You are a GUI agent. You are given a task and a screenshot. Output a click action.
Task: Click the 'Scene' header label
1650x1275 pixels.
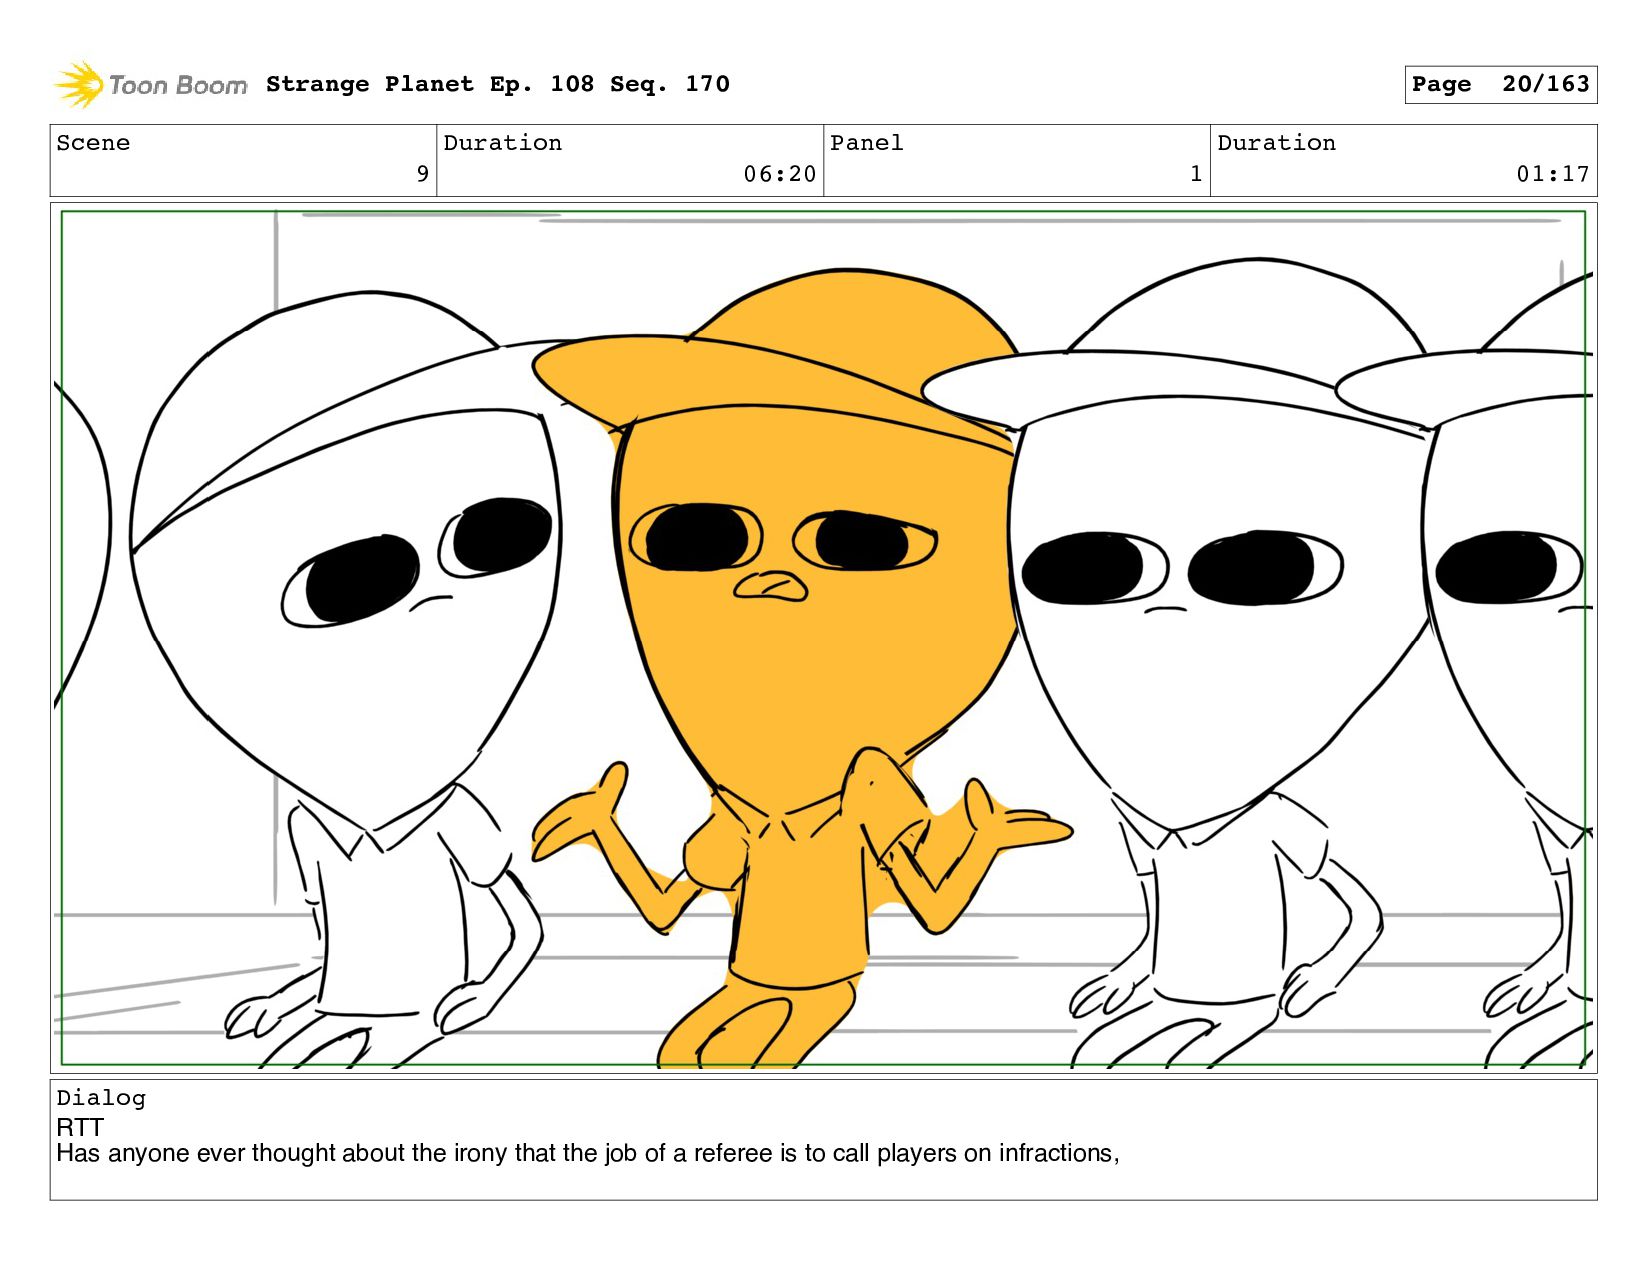pyautogui.click(x=93, y=143)
